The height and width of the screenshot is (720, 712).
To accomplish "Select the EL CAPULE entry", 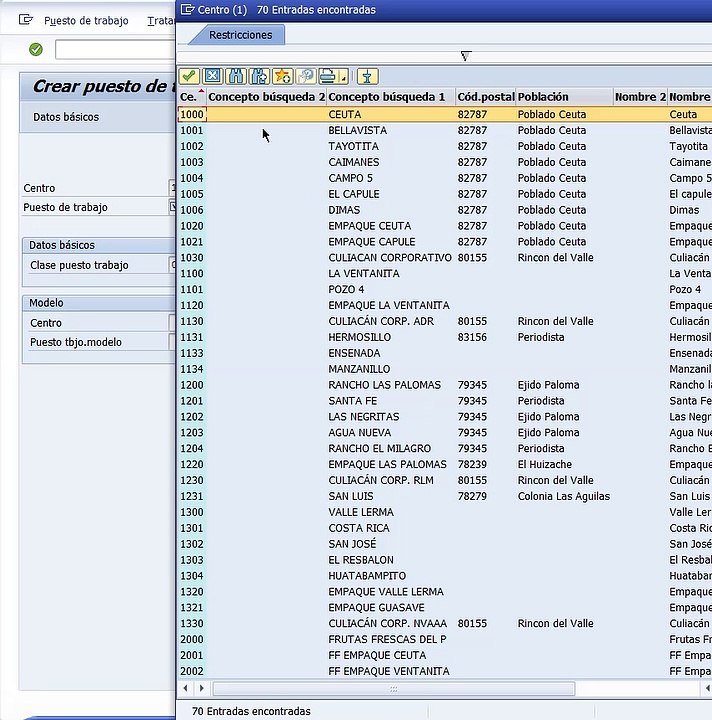I will point(353,194).
